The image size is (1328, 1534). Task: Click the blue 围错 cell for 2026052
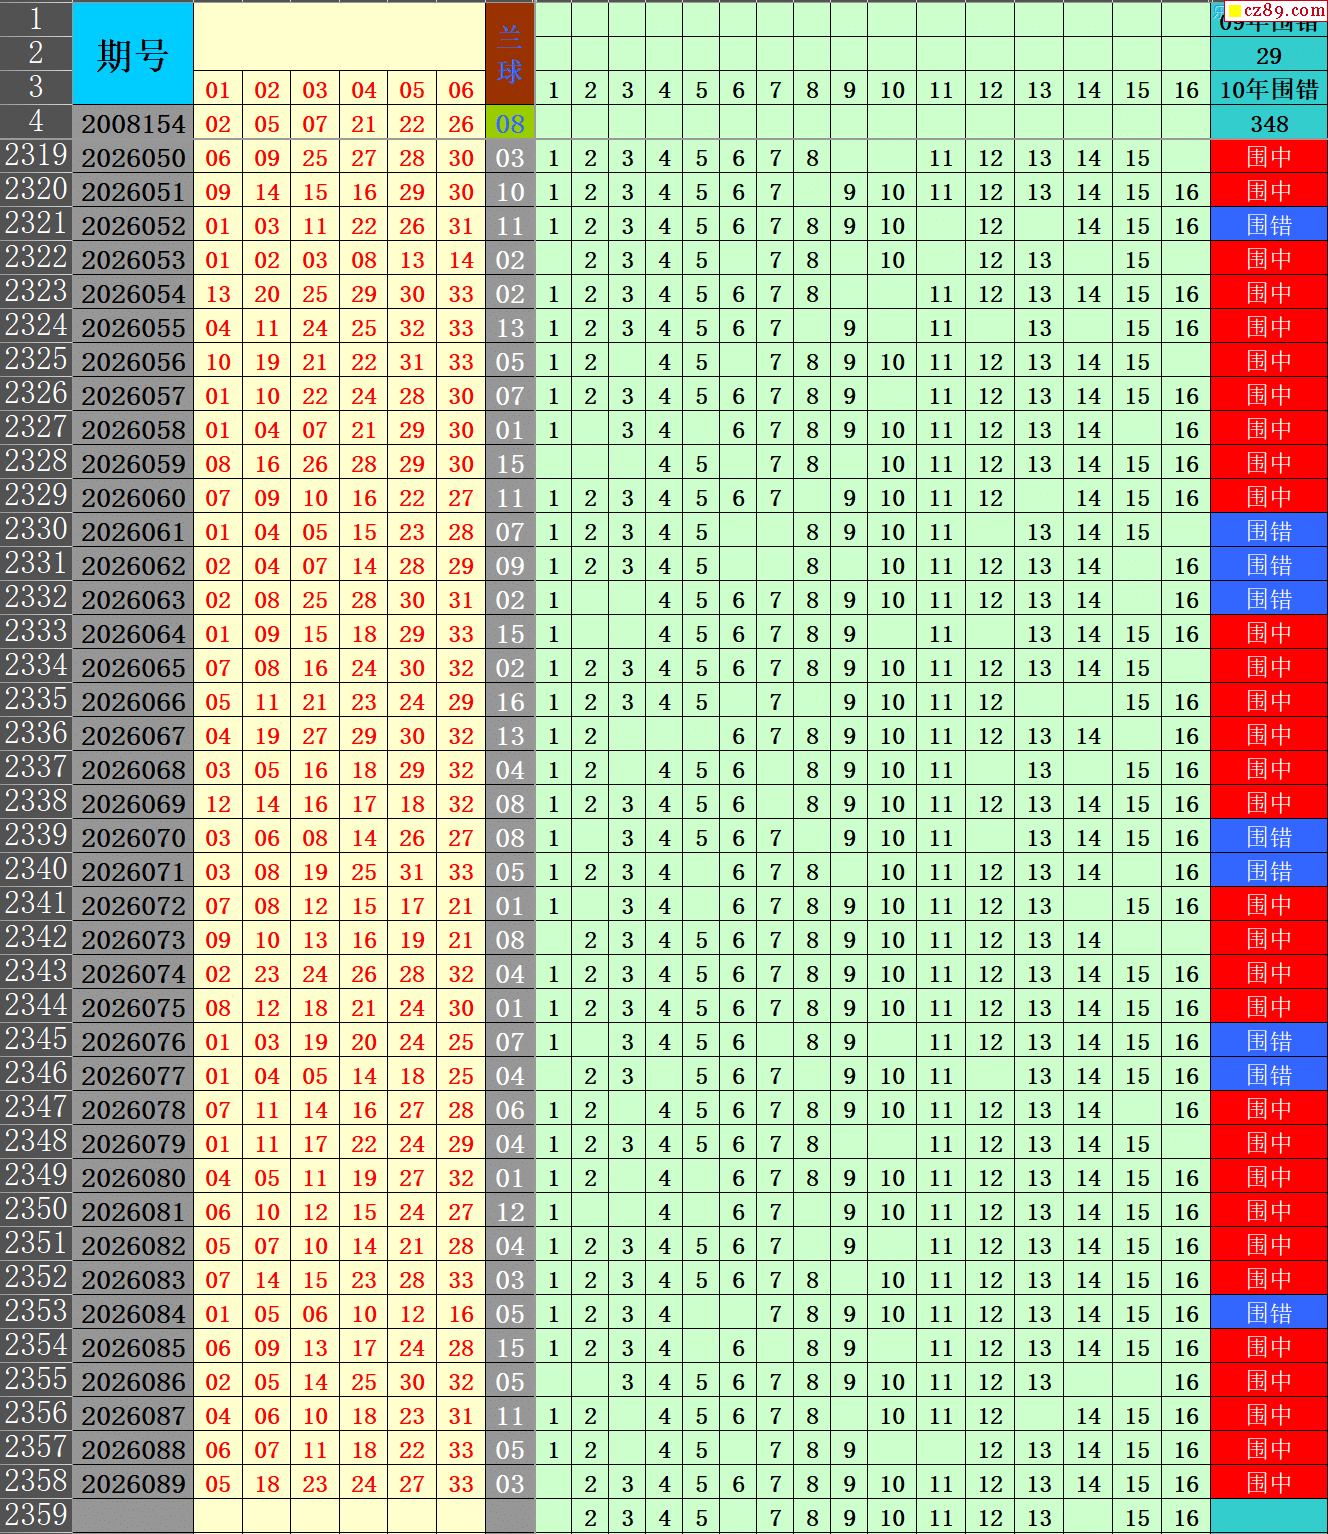[1269, 226]
